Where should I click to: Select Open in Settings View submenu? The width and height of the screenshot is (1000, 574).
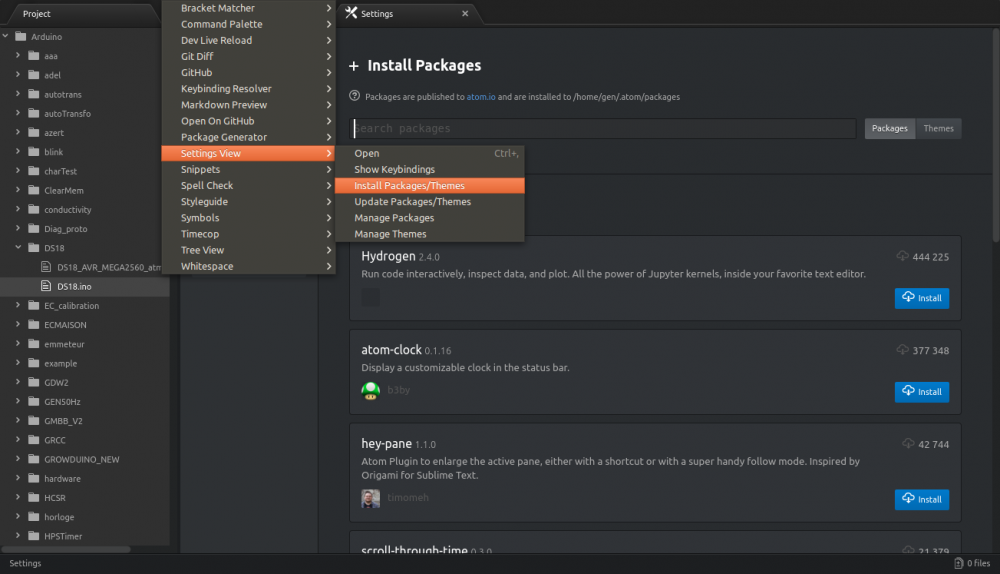pos(430,153)
